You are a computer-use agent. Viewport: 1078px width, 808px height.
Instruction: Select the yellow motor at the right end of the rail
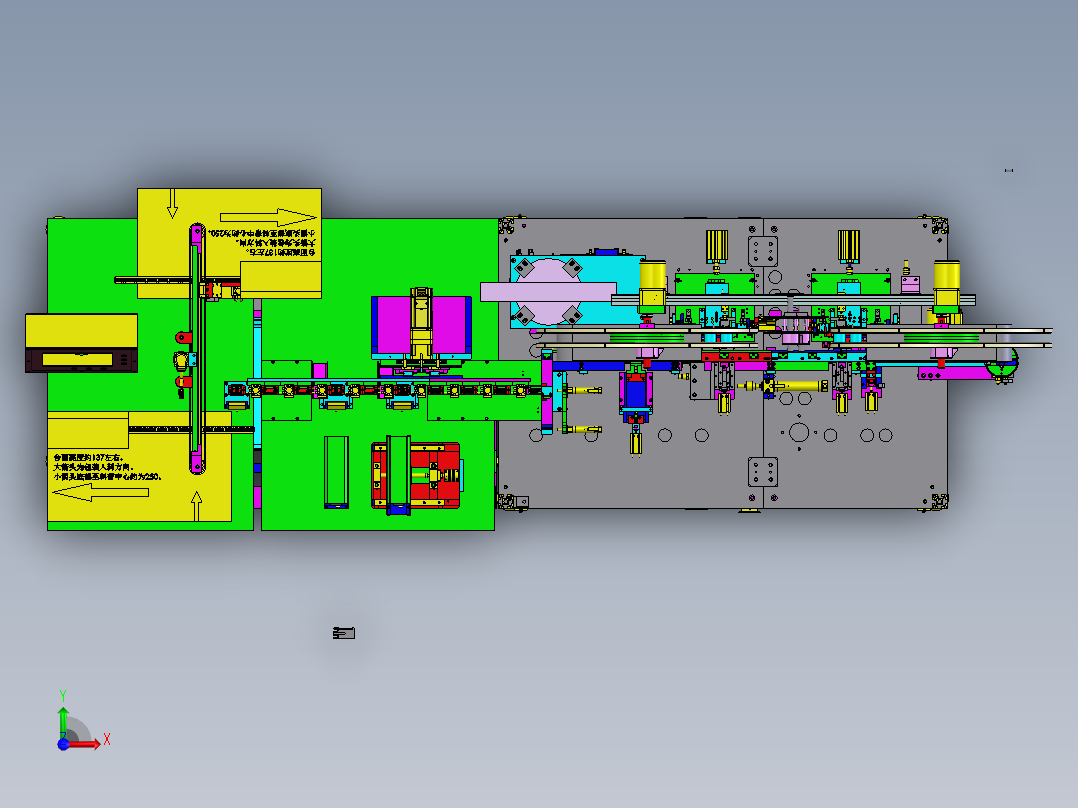947,285
